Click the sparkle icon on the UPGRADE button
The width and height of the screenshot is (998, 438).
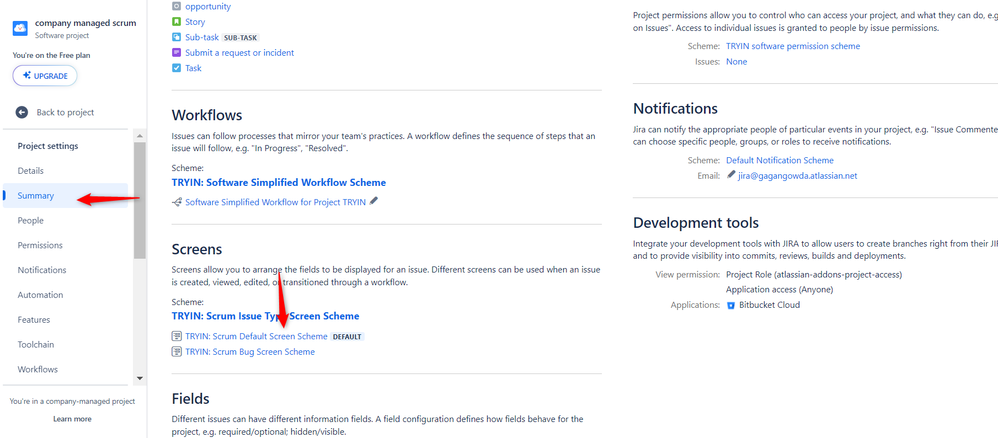(x=27, y=75)
